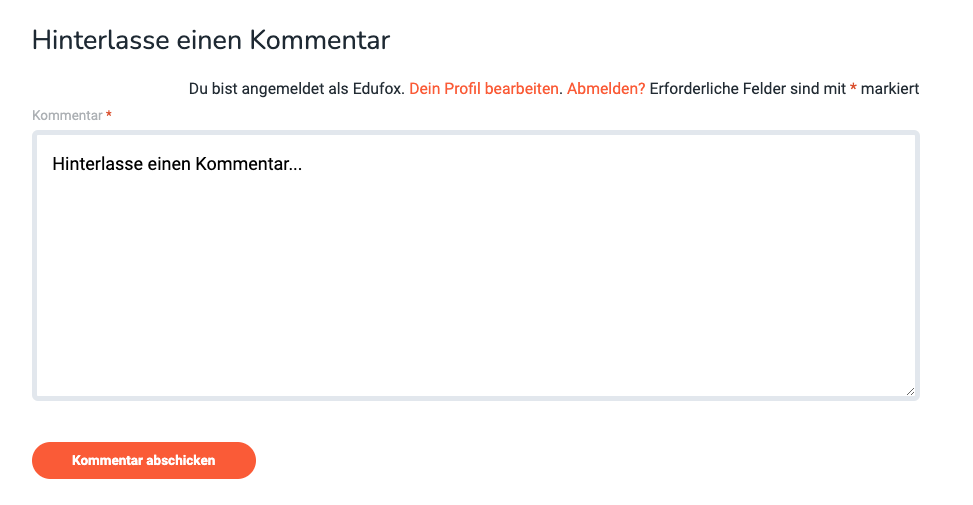The height and width of the screenshot is (505, 973).
Task: Click the "Edufox" username text
Action: click(378, 89)
